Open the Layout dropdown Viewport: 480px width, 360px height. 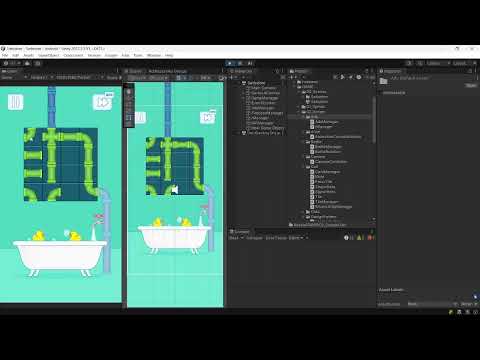coord(465,63)
